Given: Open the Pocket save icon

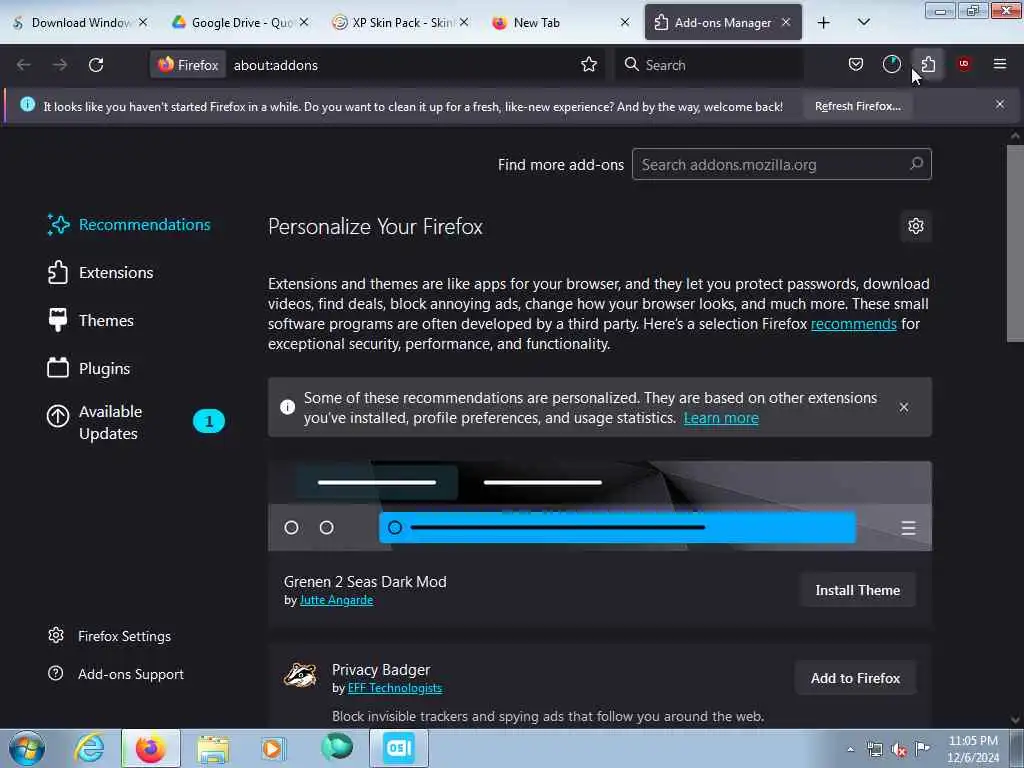Looking at the screenshot, I should [856, 64].
